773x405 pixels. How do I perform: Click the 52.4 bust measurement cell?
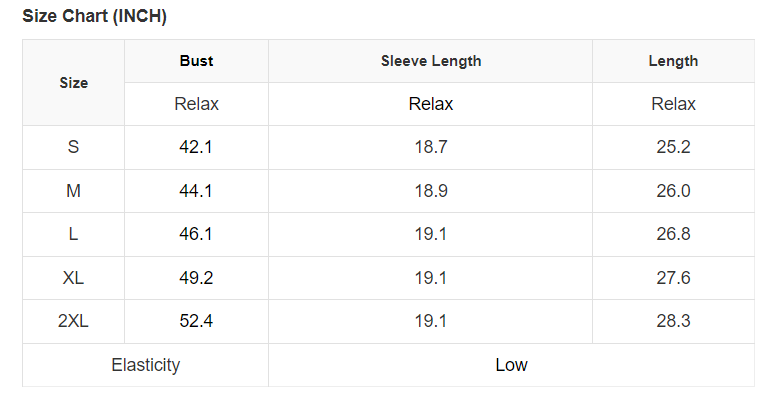pos(196,321)
